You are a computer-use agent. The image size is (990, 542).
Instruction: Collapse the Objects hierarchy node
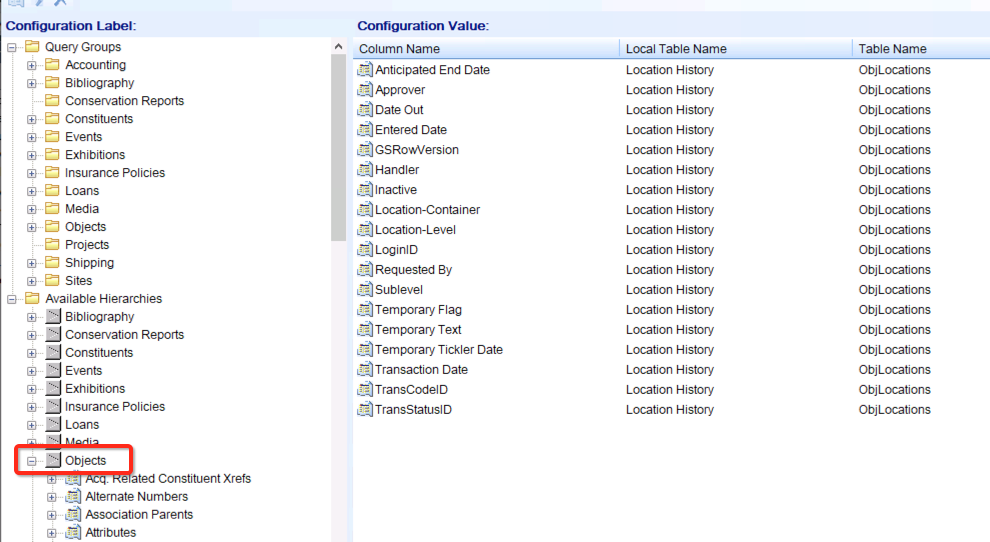point(32,461)
